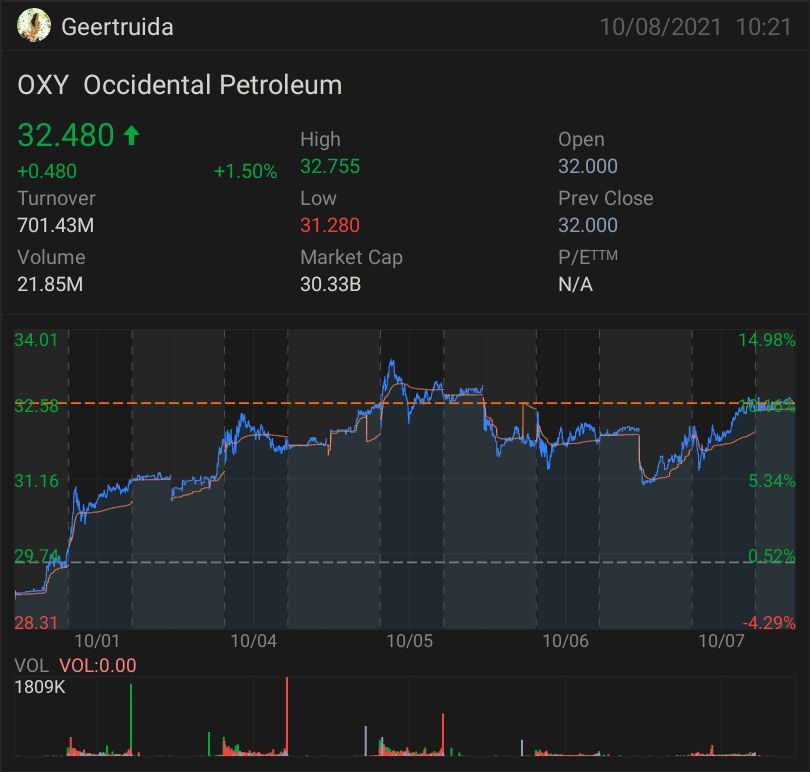Viewport: 810px width, 772px height.
Task: Tap the current price 32.480
Action: tap(66, 135)
